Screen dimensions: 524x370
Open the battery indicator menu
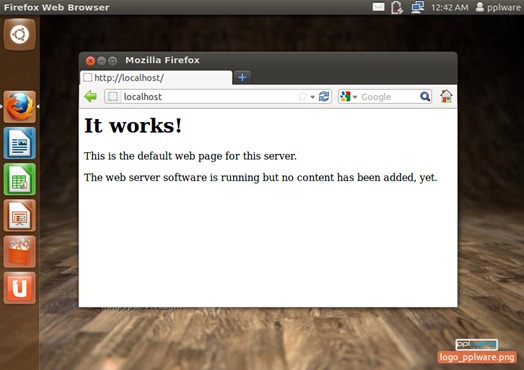(397, 7)
